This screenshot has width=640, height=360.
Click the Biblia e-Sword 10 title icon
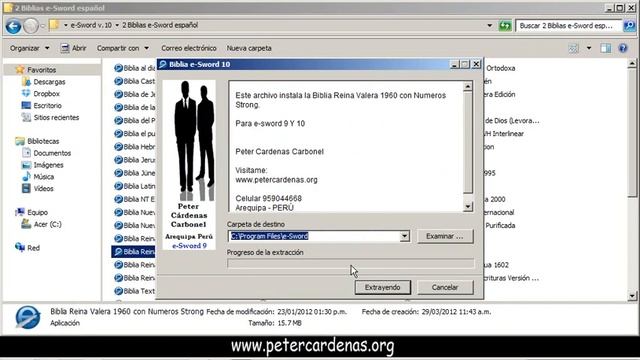pyautogui.click(x=163, y=64)
